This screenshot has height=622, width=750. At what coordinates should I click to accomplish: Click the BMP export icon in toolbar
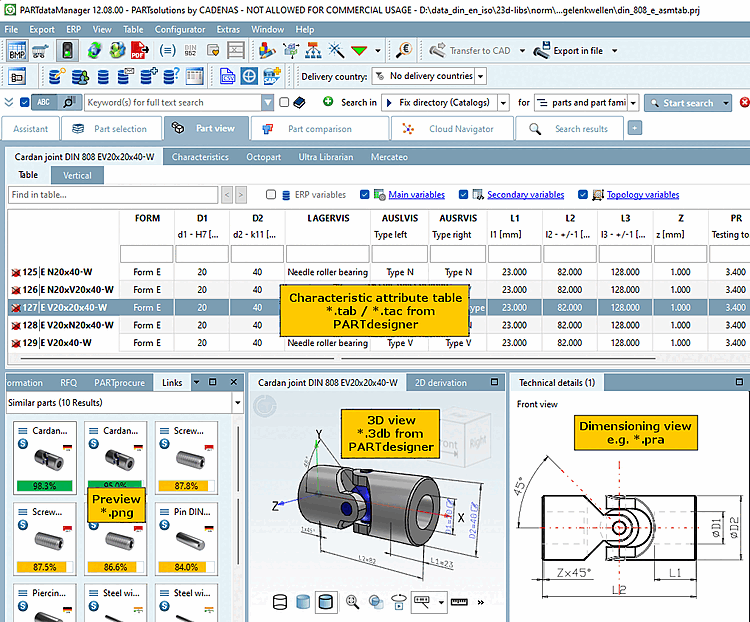17,51
